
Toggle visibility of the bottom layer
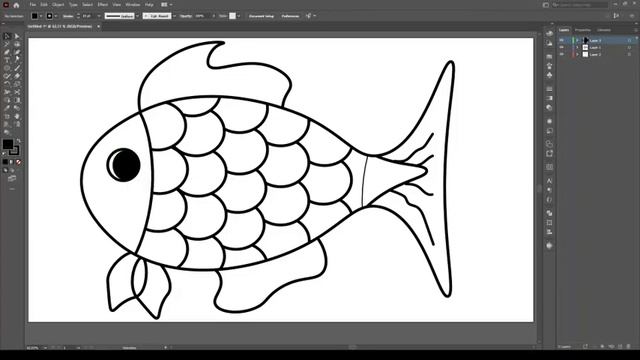pos(562,54)
